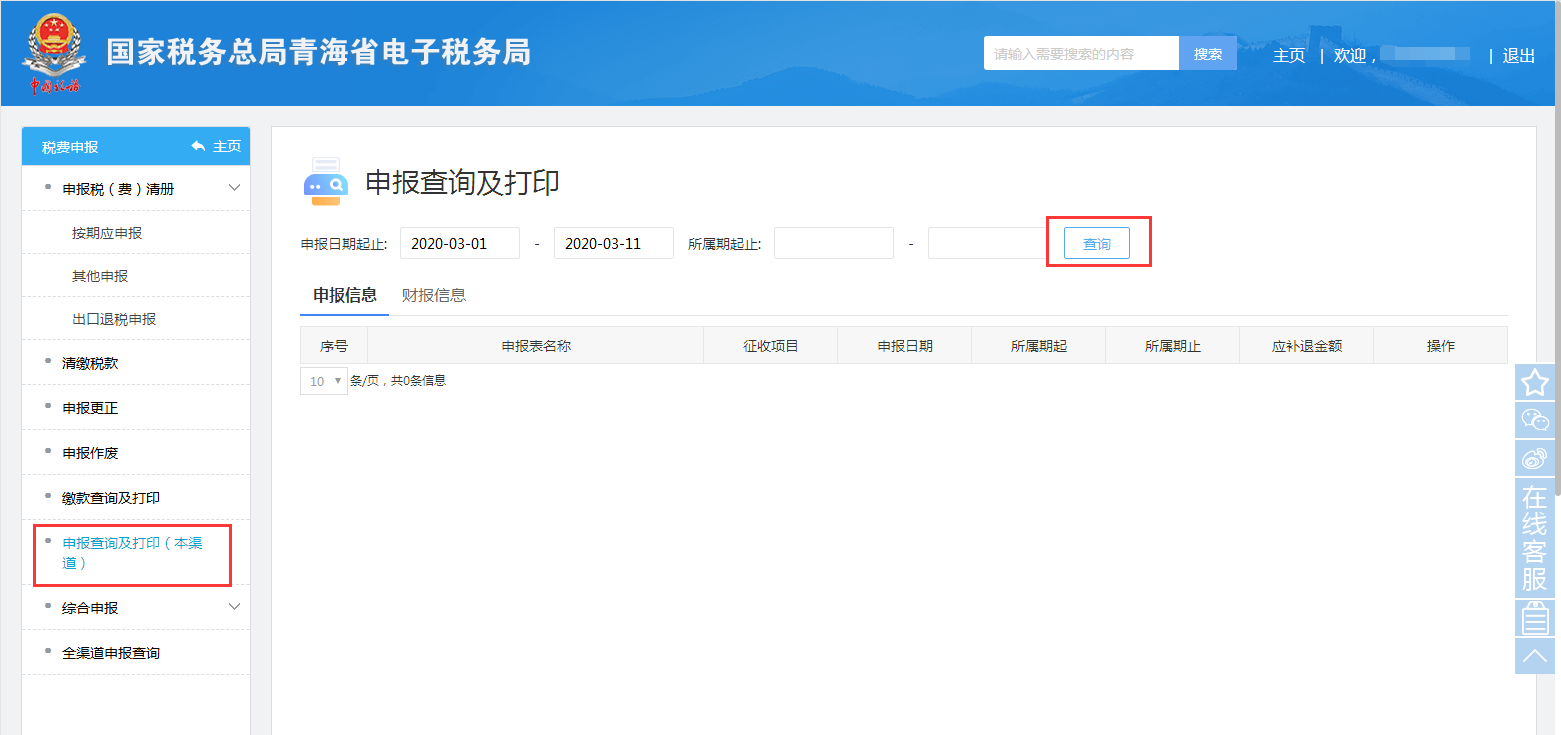Viewport: 1561px width, 735px height.
Task: Open the Weibo icon in the side float bar
Action: click(x=1535, y=458)
